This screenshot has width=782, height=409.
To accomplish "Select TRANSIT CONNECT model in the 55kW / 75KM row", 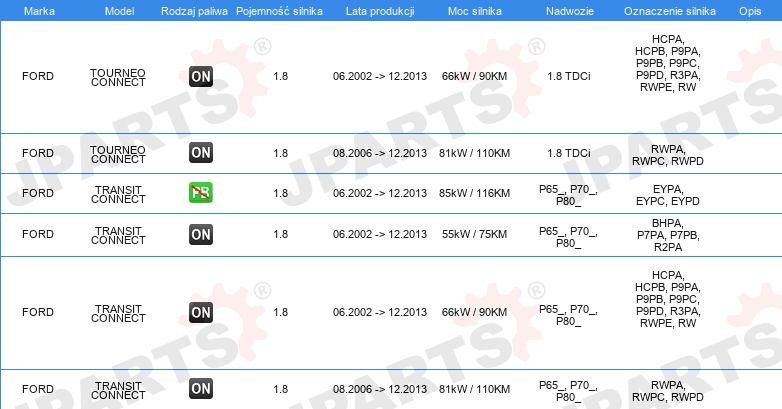I will coord(118,235).
